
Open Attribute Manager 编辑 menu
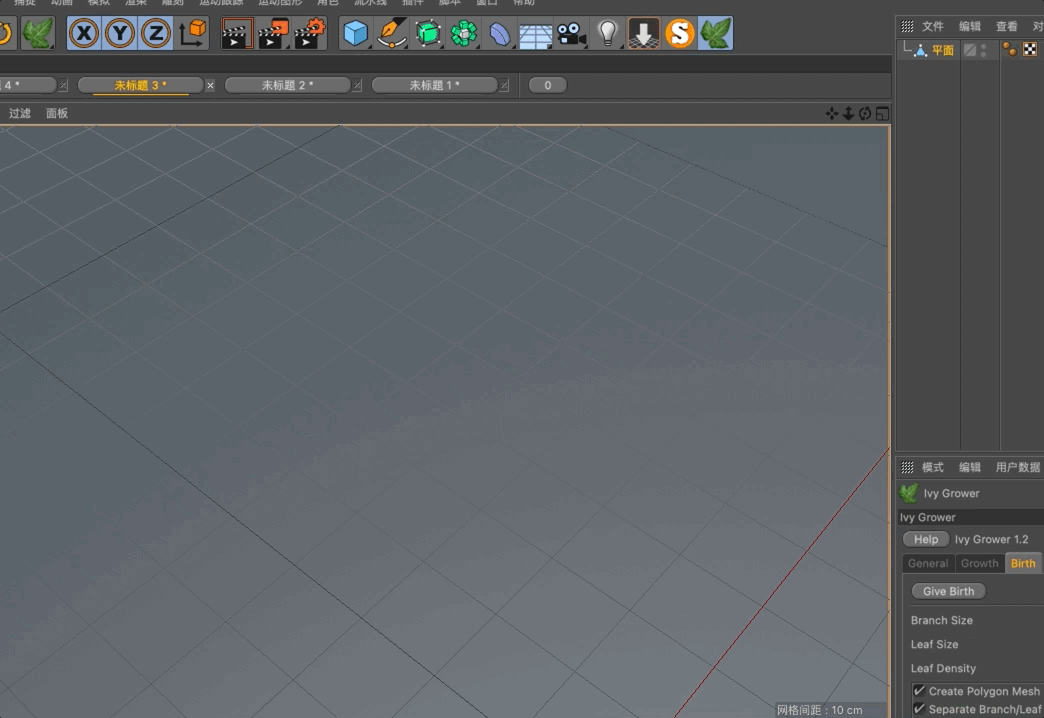969,468
